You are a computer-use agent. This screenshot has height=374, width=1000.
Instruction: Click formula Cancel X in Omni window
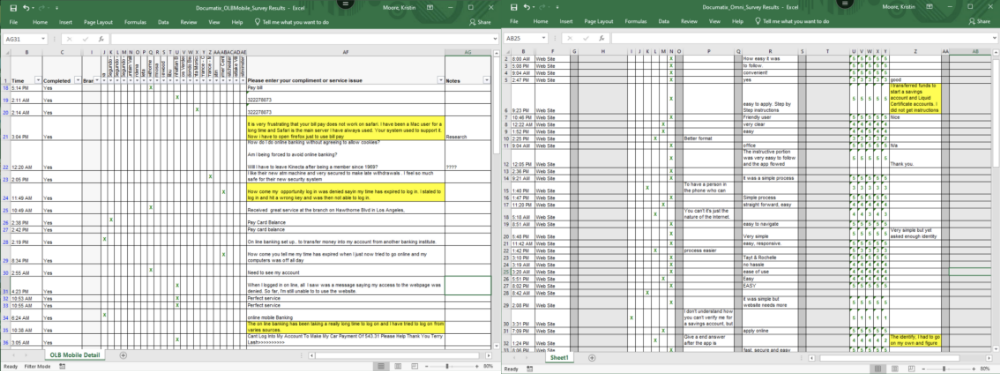pyautogui.click(x=569, y=39)
